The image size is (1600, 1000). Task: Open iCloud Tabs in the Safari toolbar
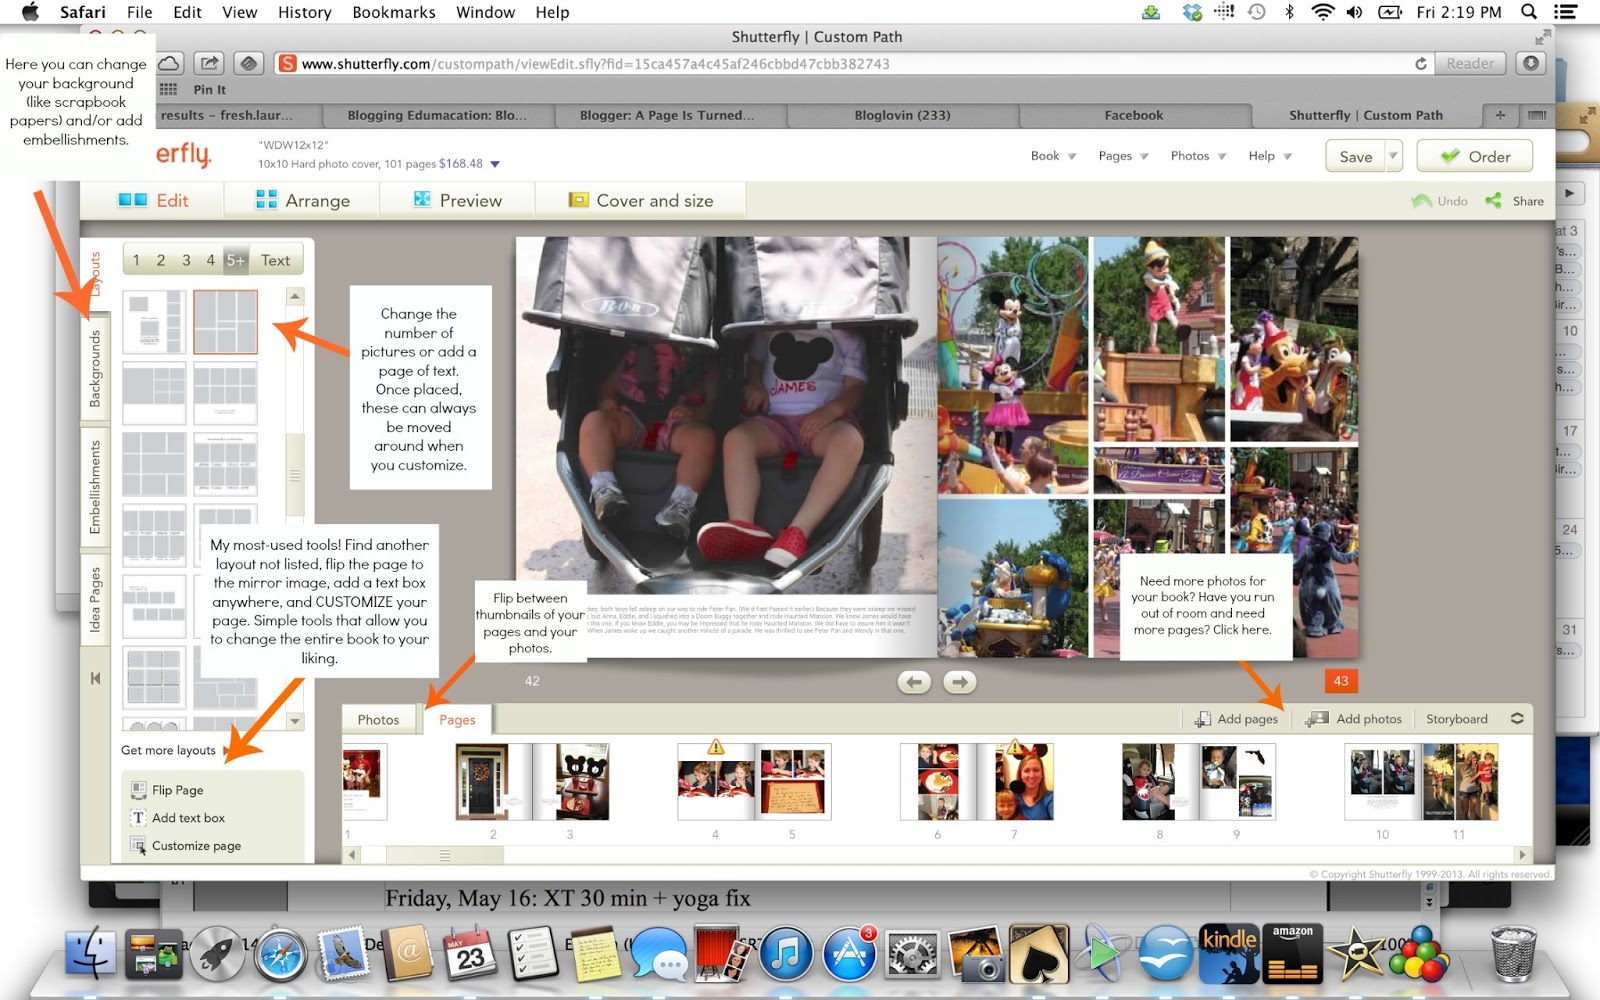(169, 63)
